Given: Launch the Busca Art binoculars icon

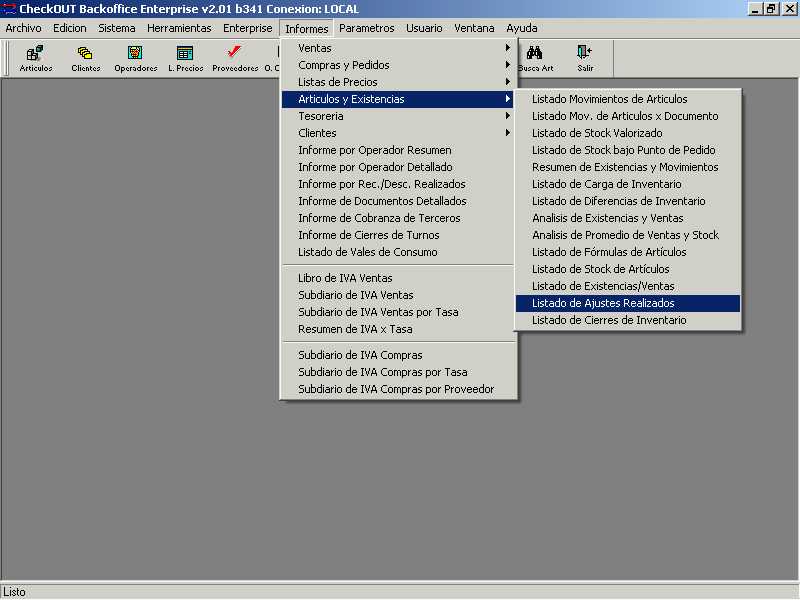Looking at the screenshot, I should pos(535,59).
